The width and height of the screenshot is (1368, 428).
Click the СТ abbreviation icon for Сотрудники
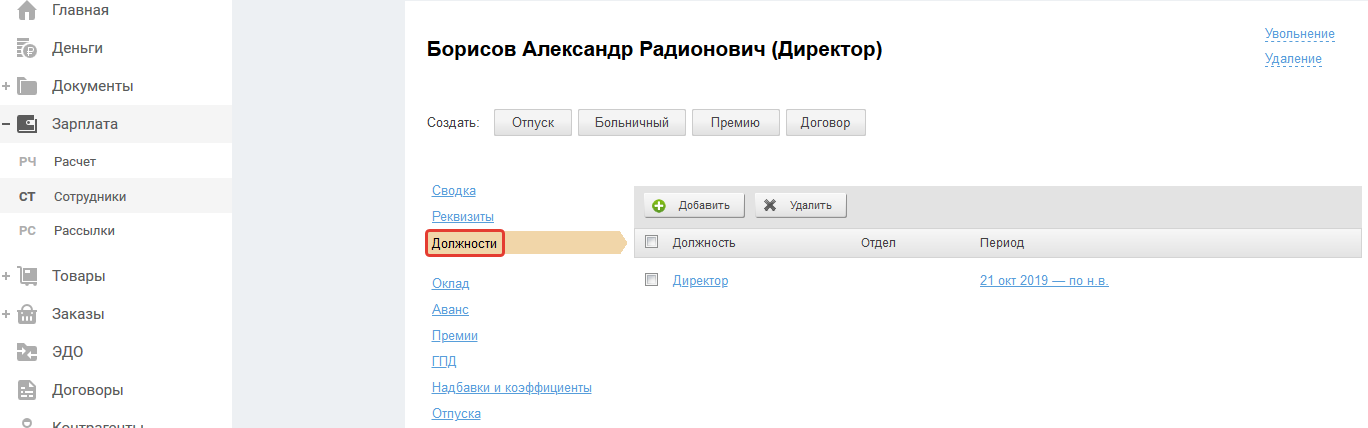(x=27, y=197)
